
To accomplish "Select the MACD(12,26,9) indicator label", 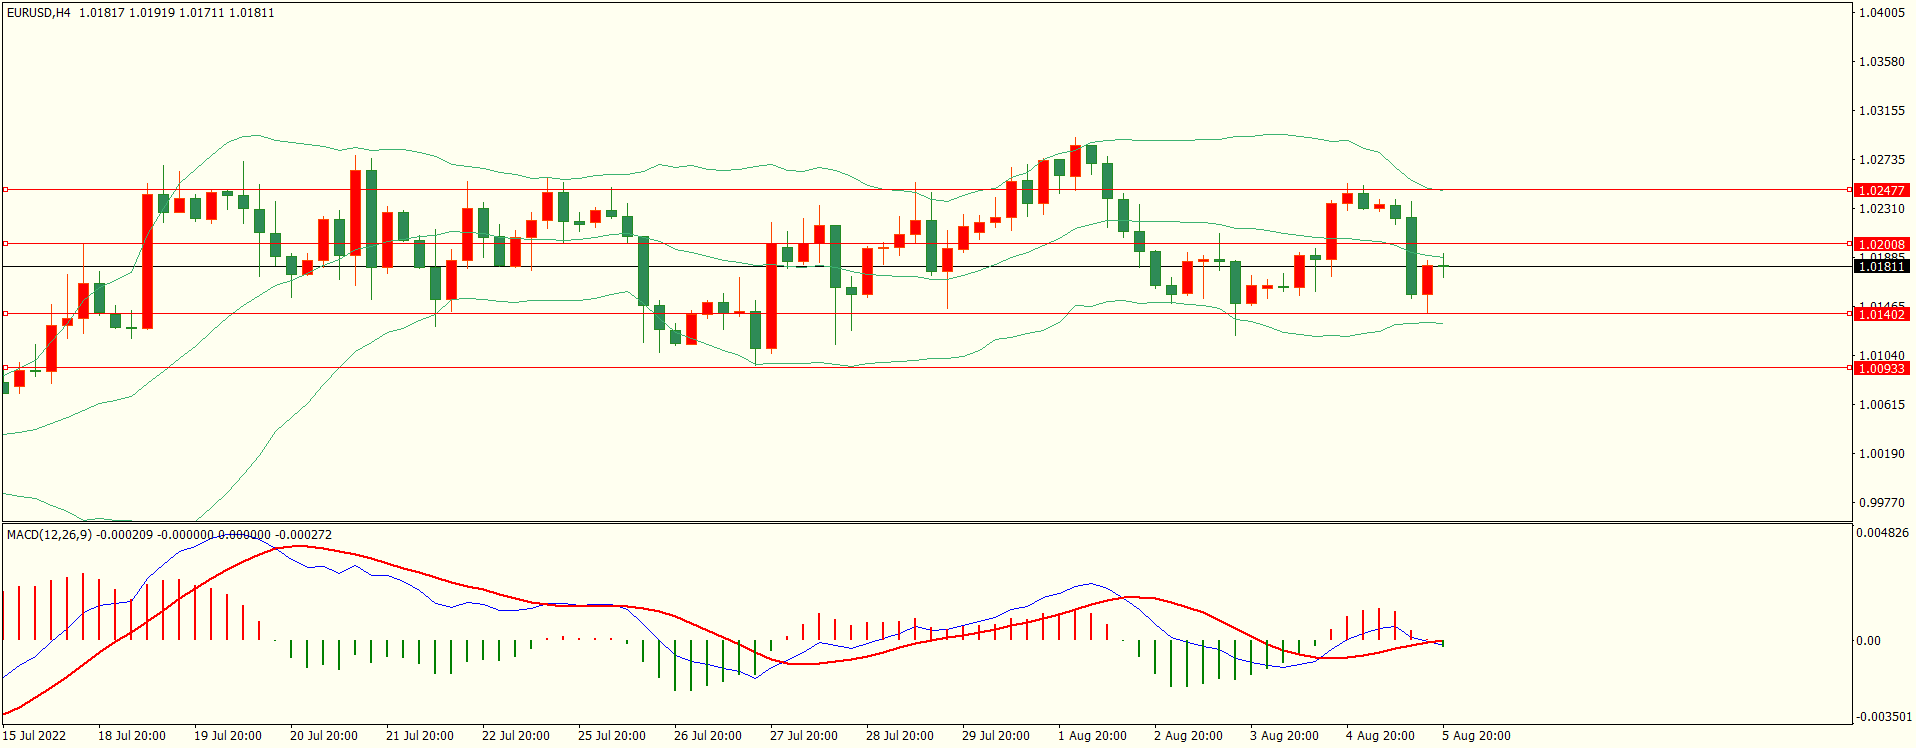I will point(49,535).
